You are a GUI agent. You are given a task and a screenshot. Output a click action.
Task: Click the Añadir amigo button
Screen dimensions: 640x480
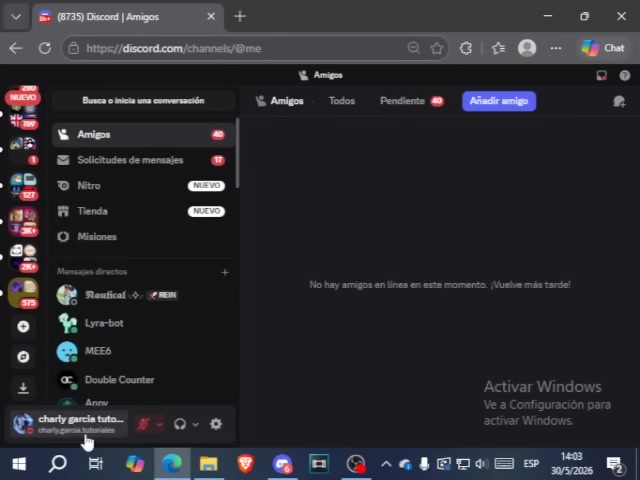coord(499,101)
